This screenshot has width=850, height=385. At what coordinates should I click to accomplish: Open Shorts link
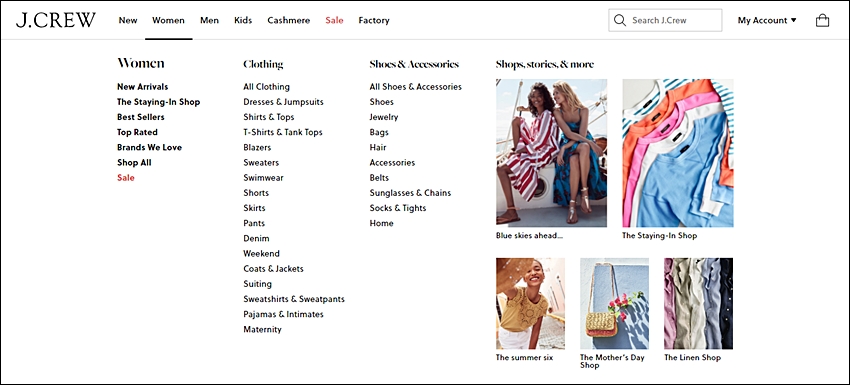pyautogui.click(x=256, y=193)
